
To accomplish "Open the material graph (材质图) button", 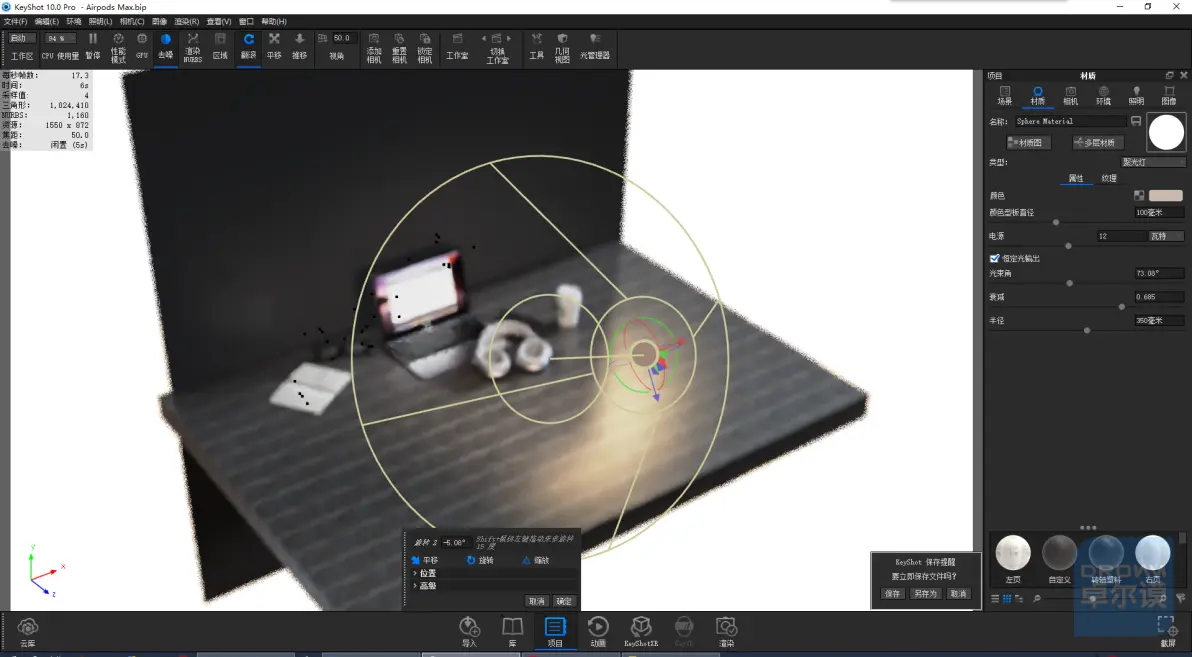I will pyautogui.click(x=1029, y=142).
